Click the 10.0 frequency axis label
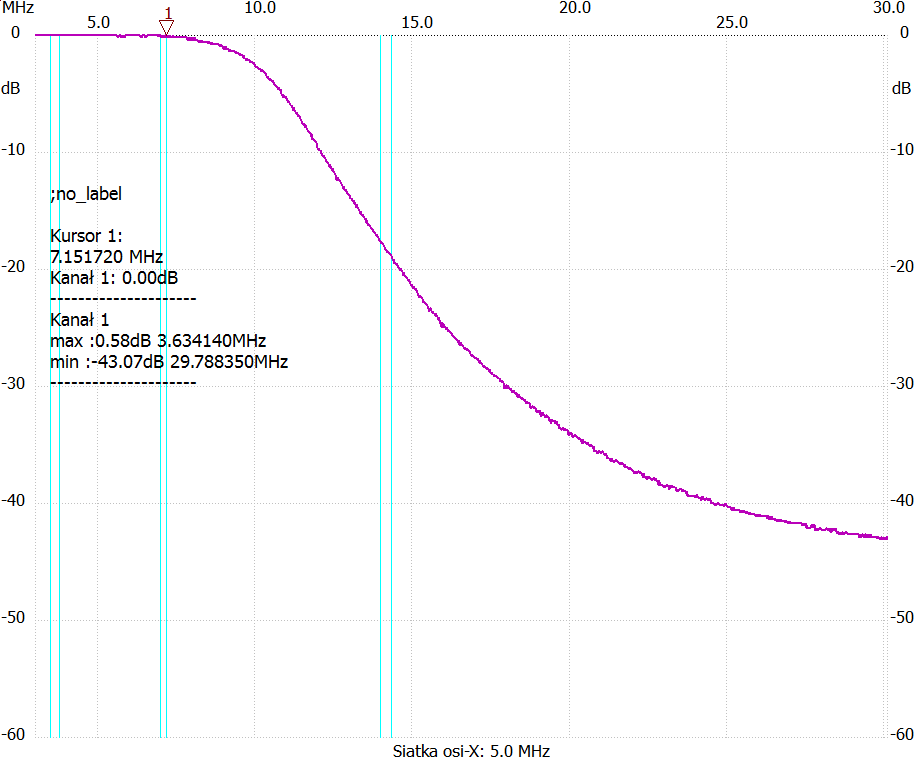The height and width of the screenshot is (772, 922). 259,8
